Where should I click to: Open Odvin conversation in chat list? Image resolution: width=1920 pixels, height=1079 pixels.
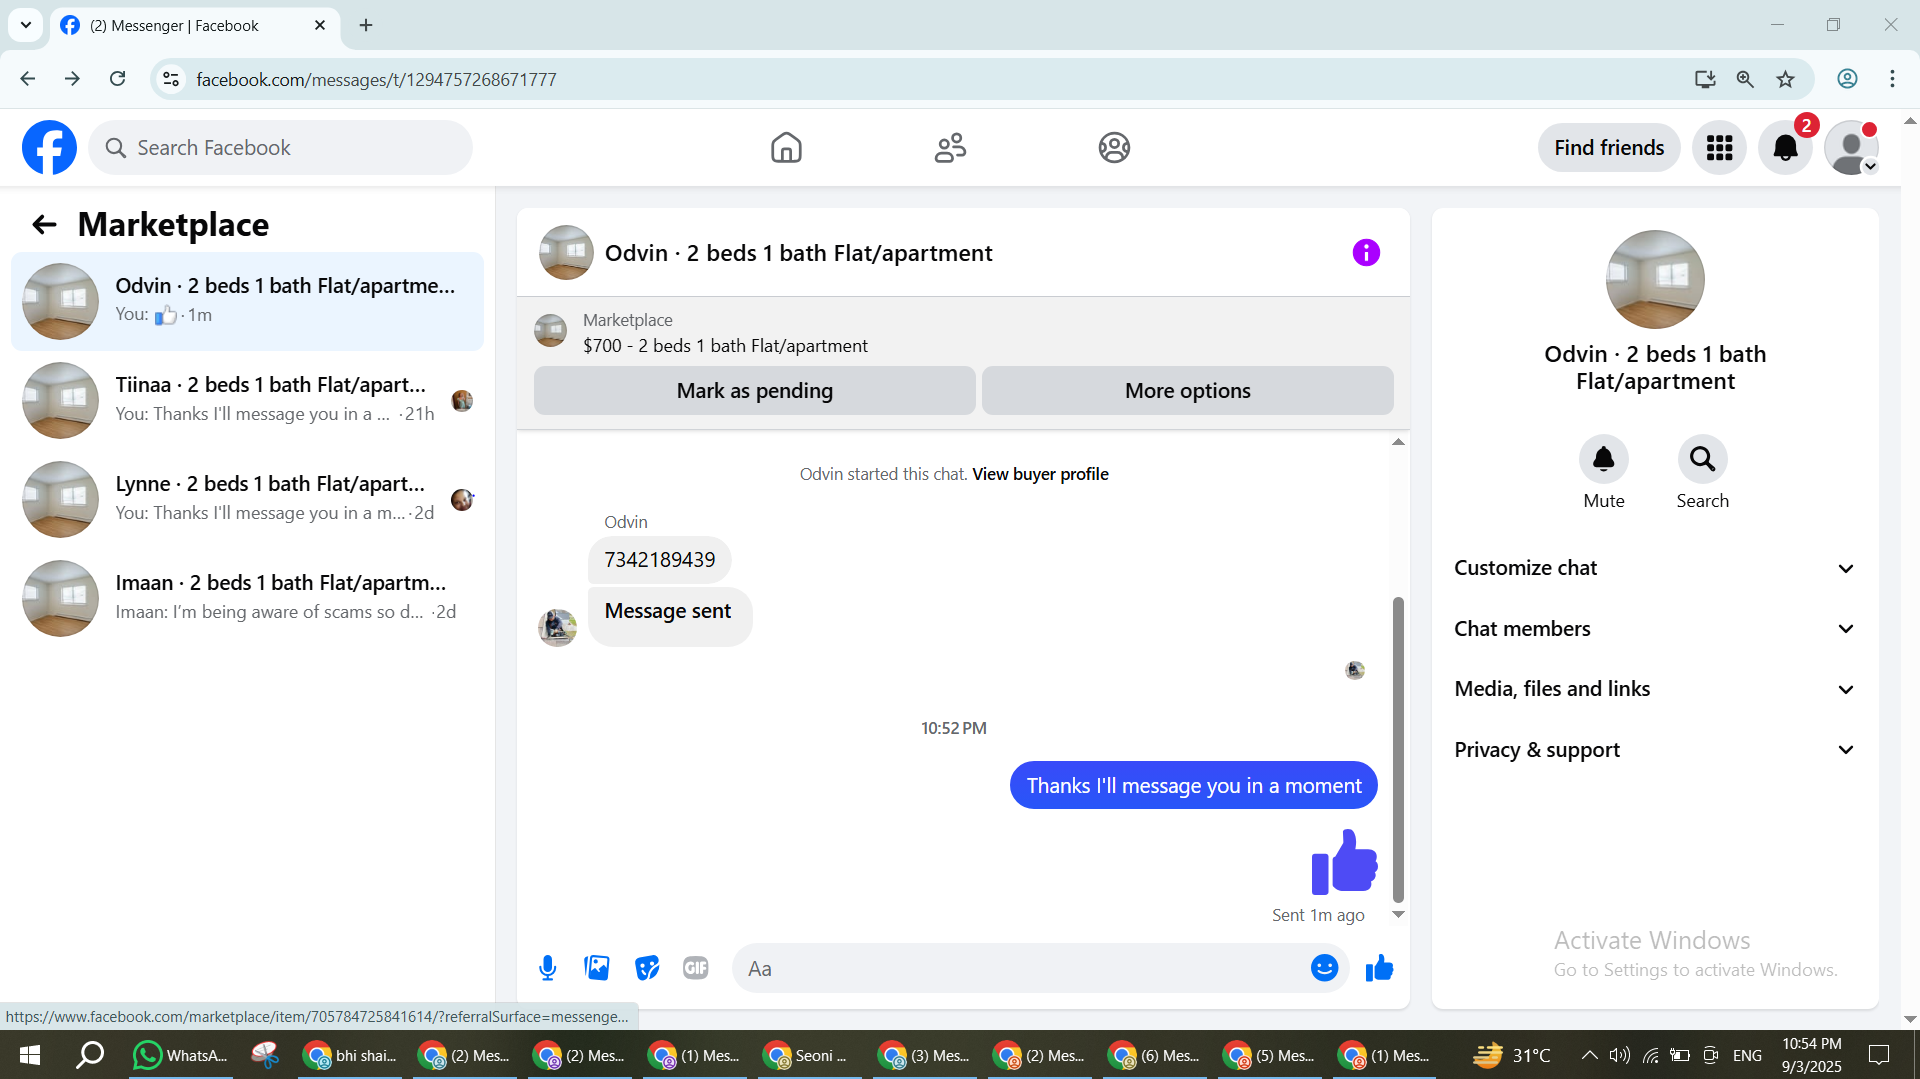247,301
